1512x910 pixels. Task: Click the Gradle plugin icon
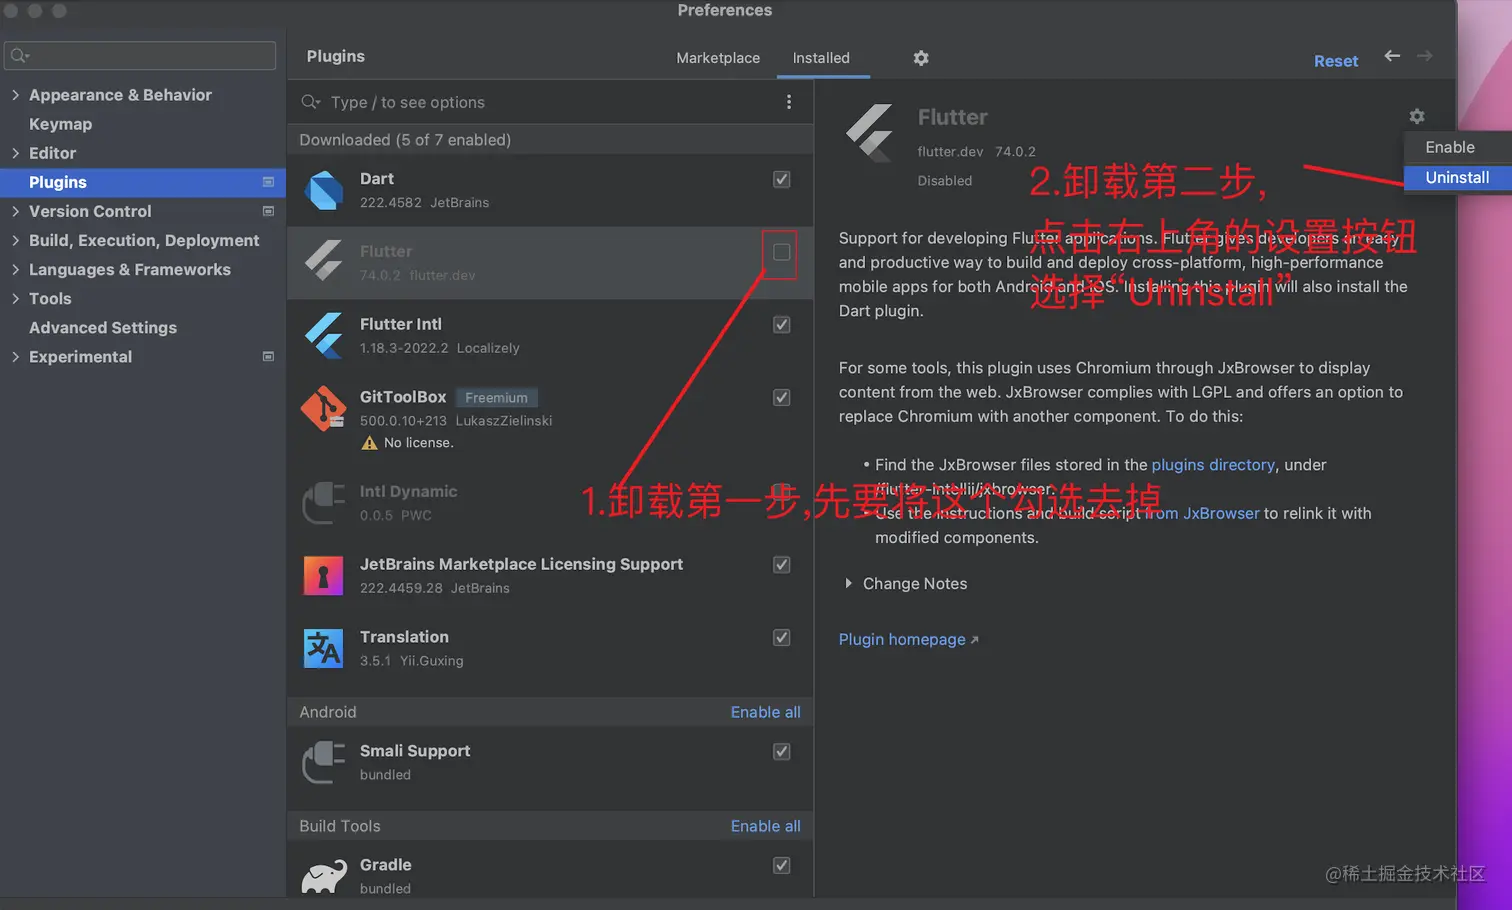(x=323, y=872)
